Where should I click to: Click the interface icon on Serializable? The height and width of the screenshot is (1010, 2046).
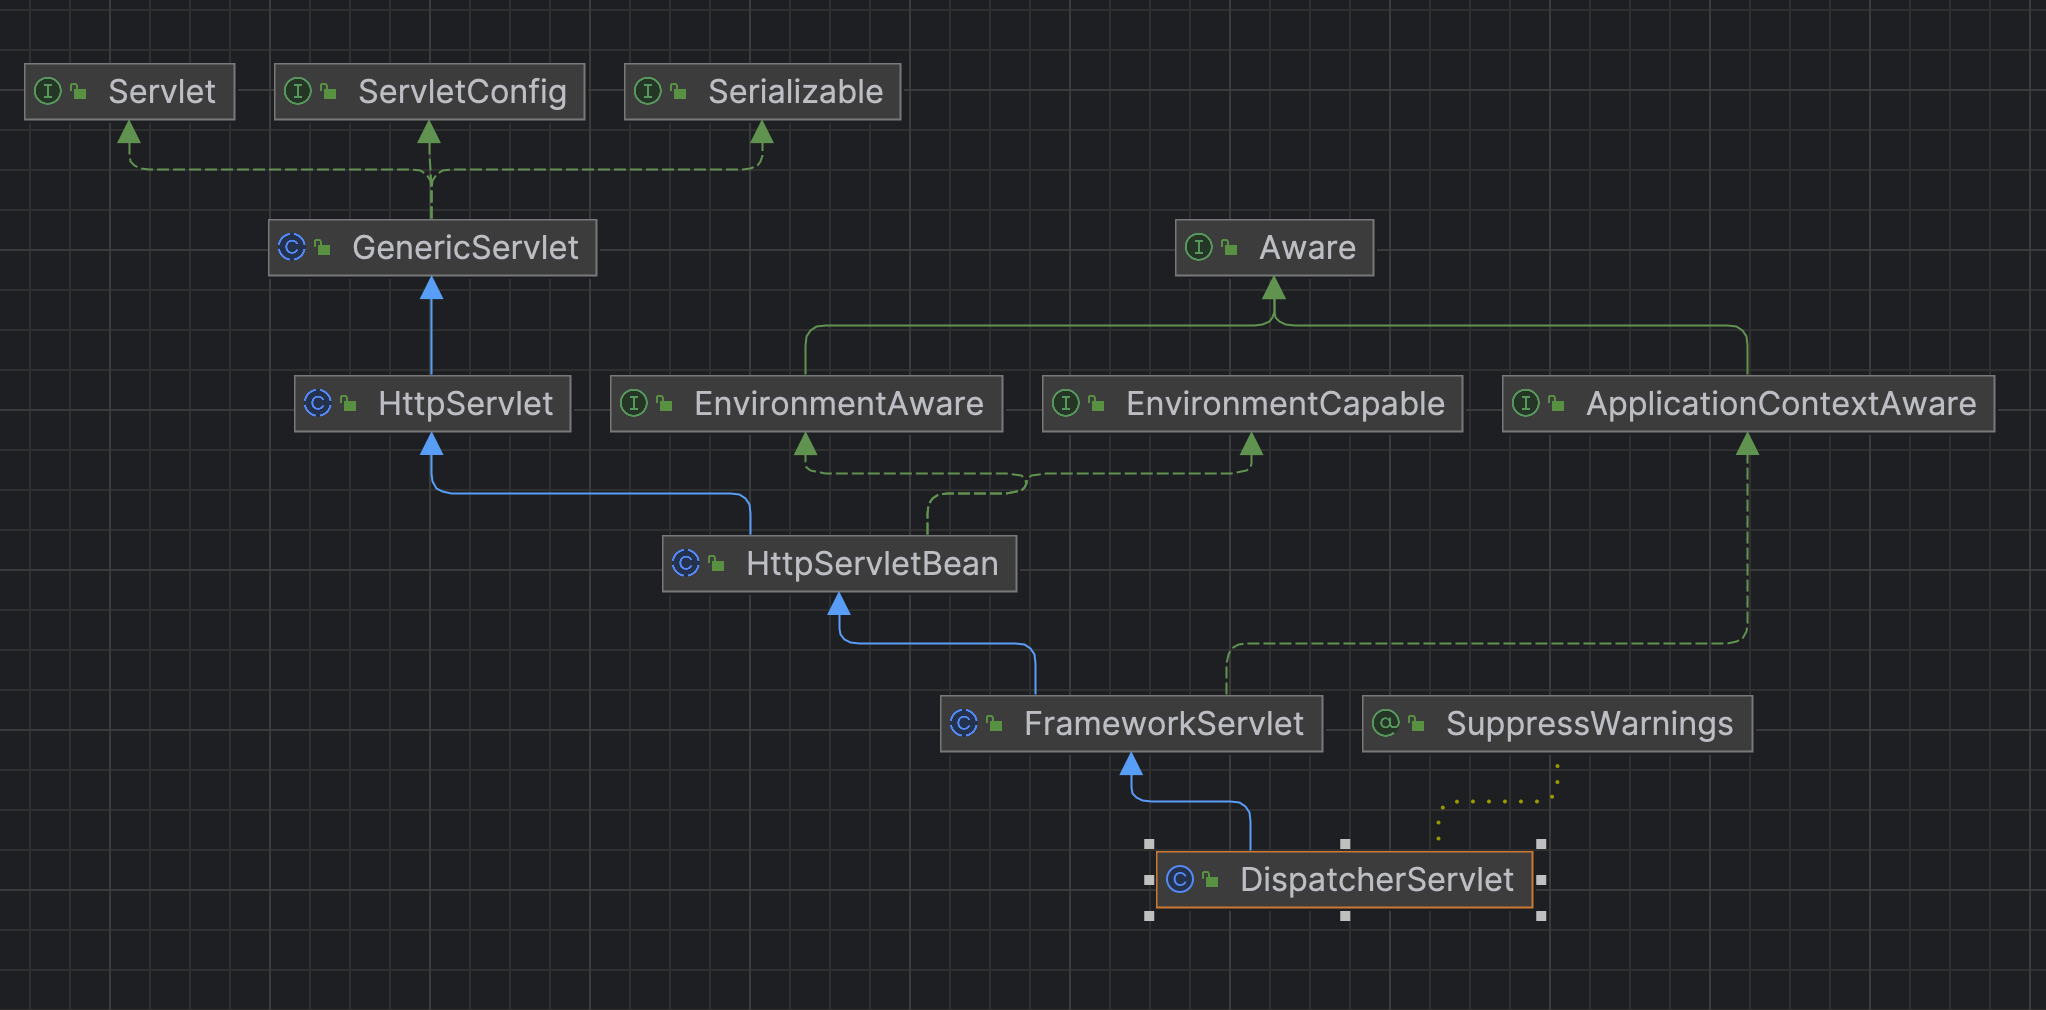coord(648,92)
